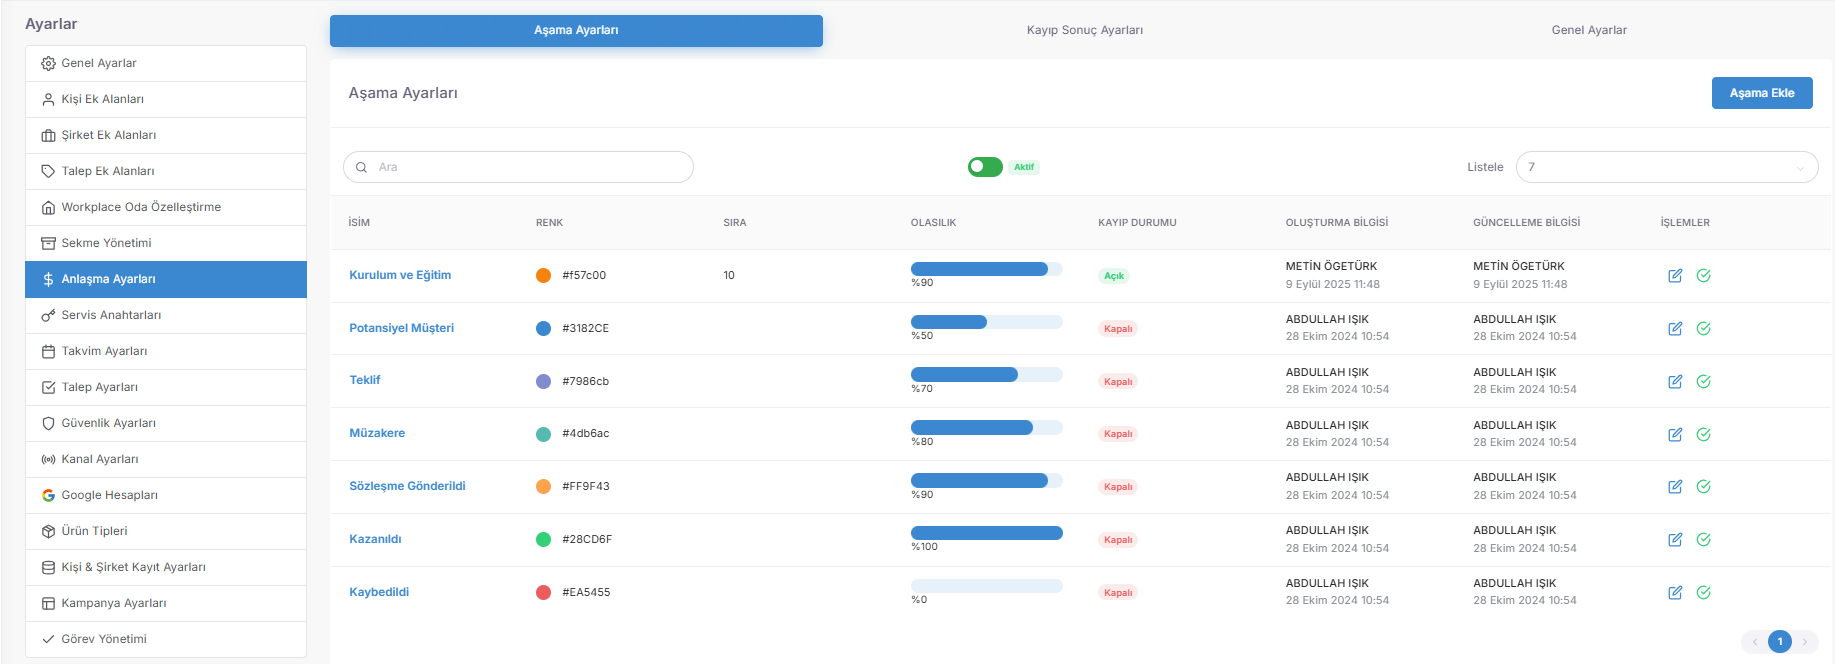1835x664 pixels.
Task: Click the home icon beside Workplace Oda Özelleştirme
Action: point(48,207)
